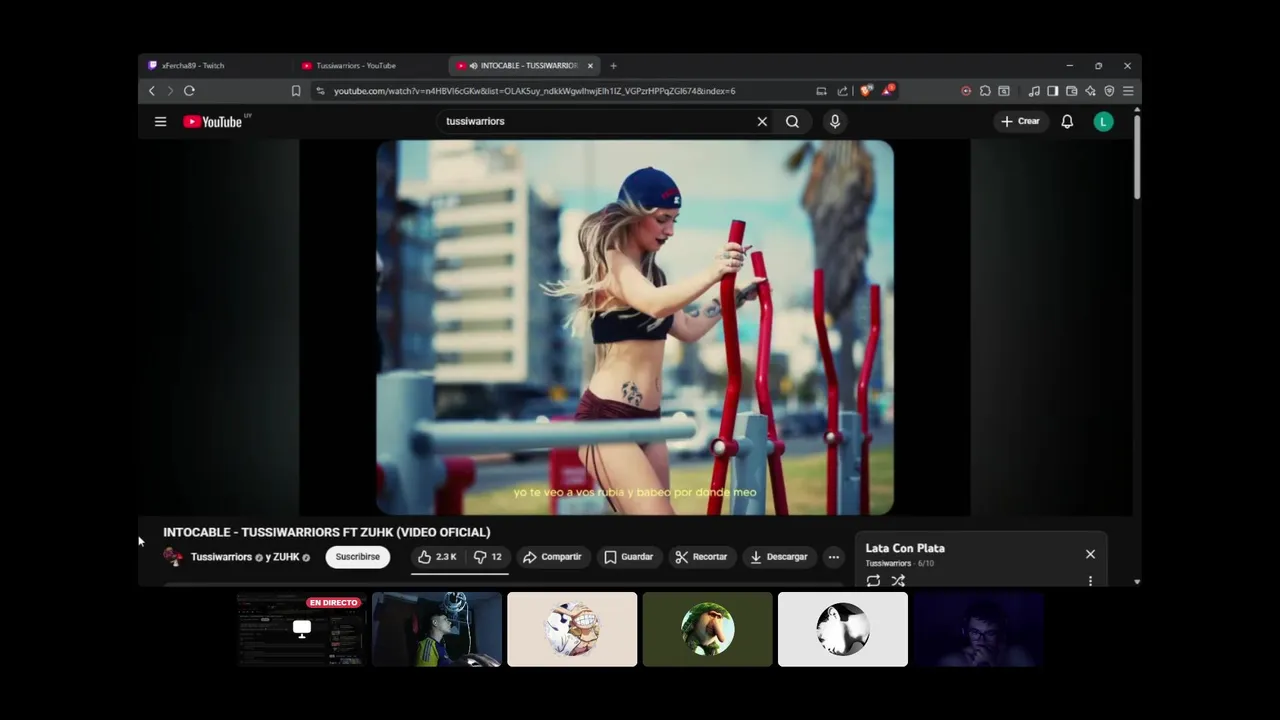Open more actions three-dot menu
Image resolution: width=1280 pixels, height=720 pixels.
pos(833,557)
